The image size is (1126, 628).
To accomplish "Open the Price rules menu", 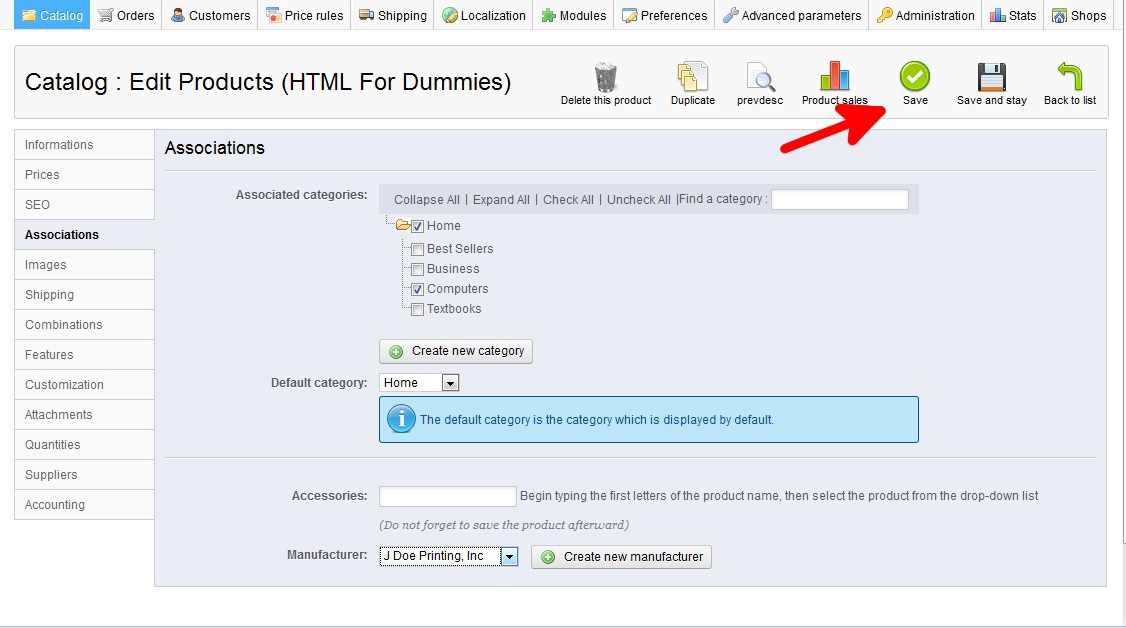I will coord(304,15).
